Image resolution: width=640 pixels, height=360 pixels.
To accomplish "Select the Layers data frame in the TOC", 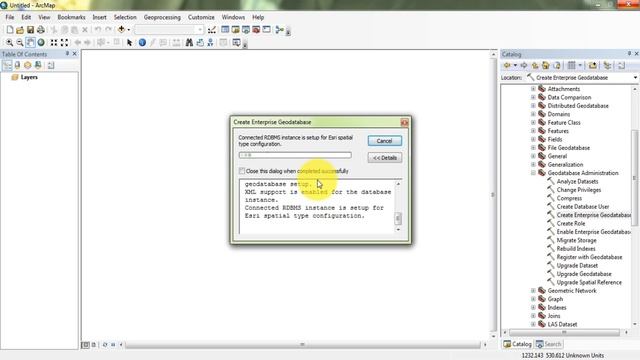I will [29, 77].
